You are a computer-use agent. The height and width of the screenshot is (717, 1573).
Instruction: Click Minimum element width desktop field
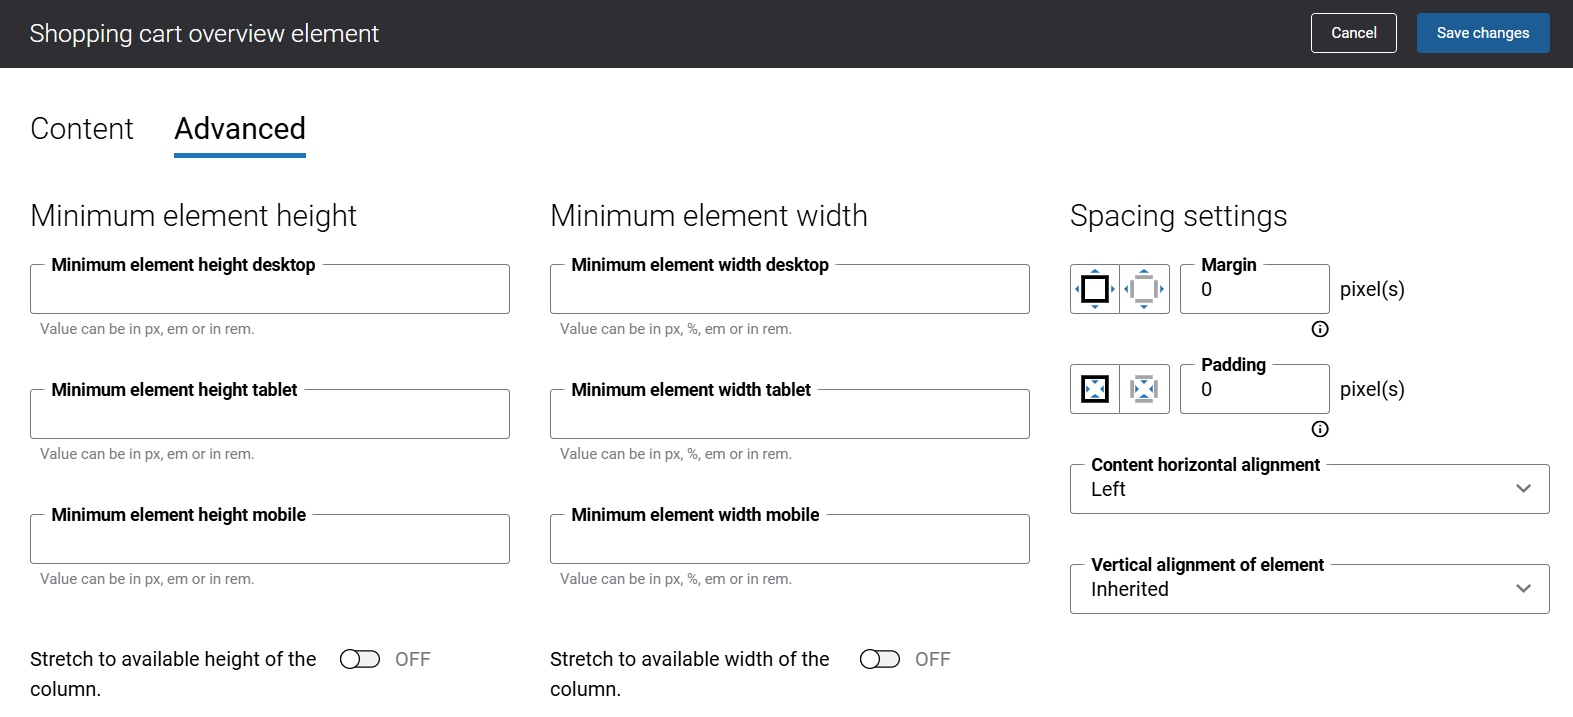(x=789, y=290)
